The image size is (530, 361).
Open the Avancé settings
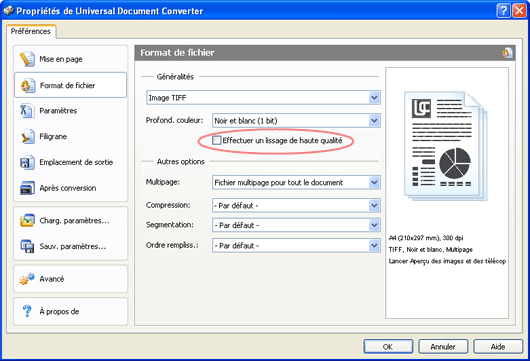[71, 279]
